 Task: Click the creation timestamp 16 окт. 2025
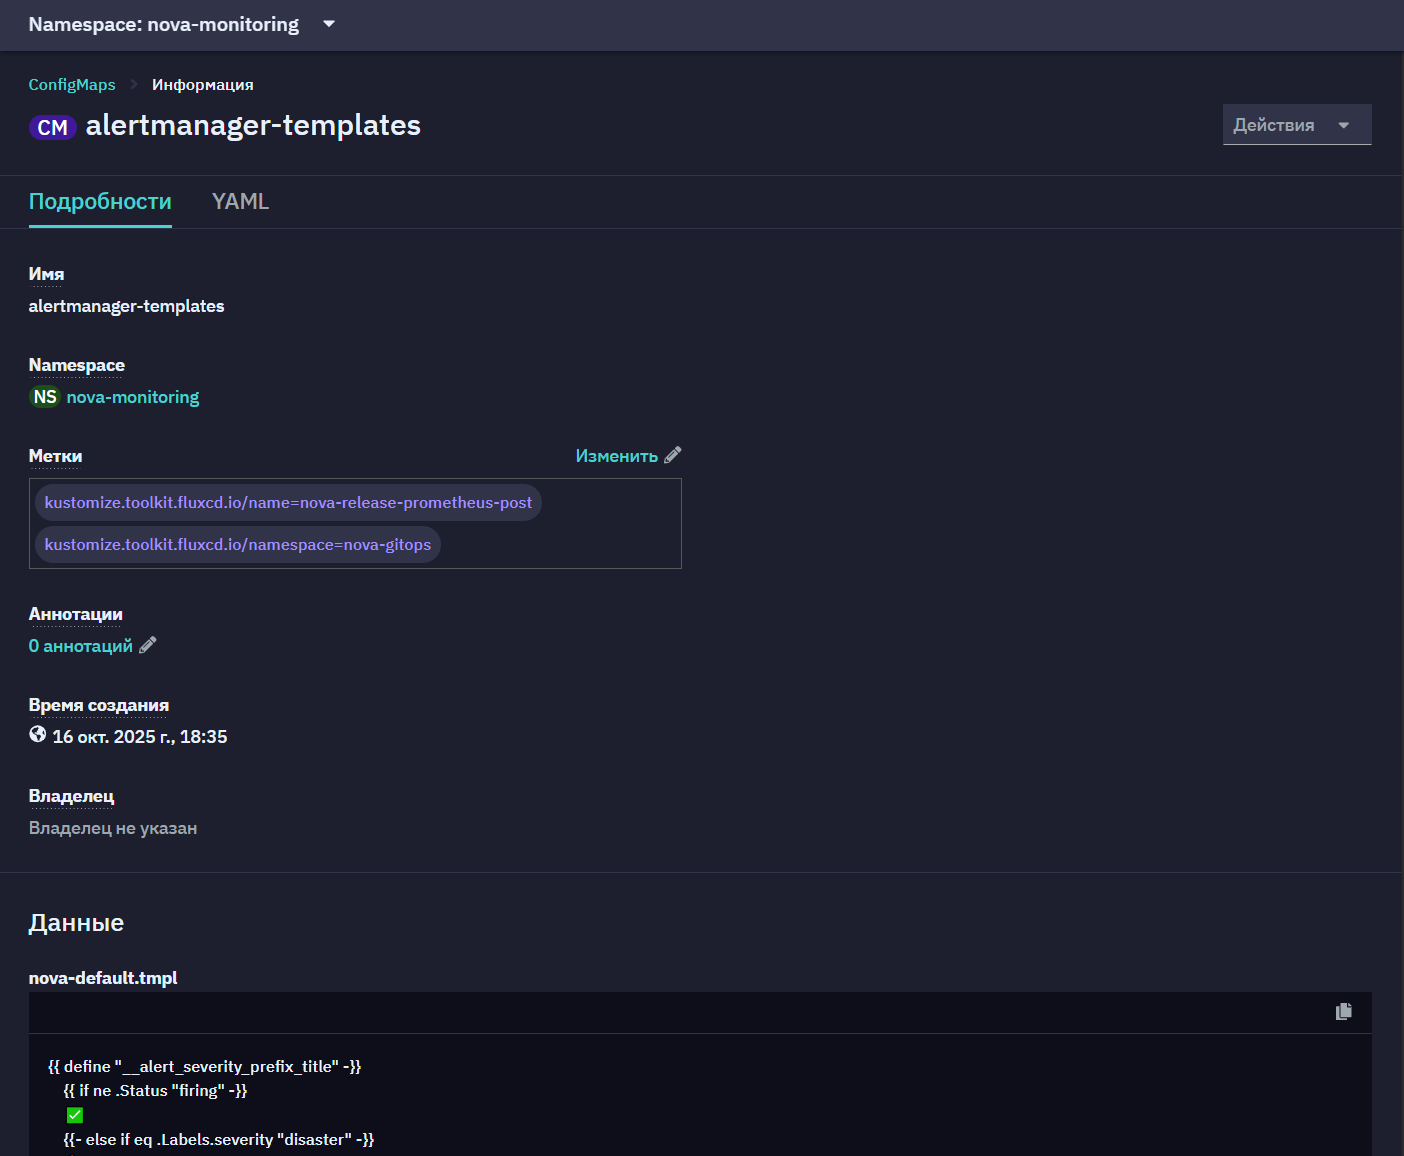pyautogui.click(x=140, y=737)
